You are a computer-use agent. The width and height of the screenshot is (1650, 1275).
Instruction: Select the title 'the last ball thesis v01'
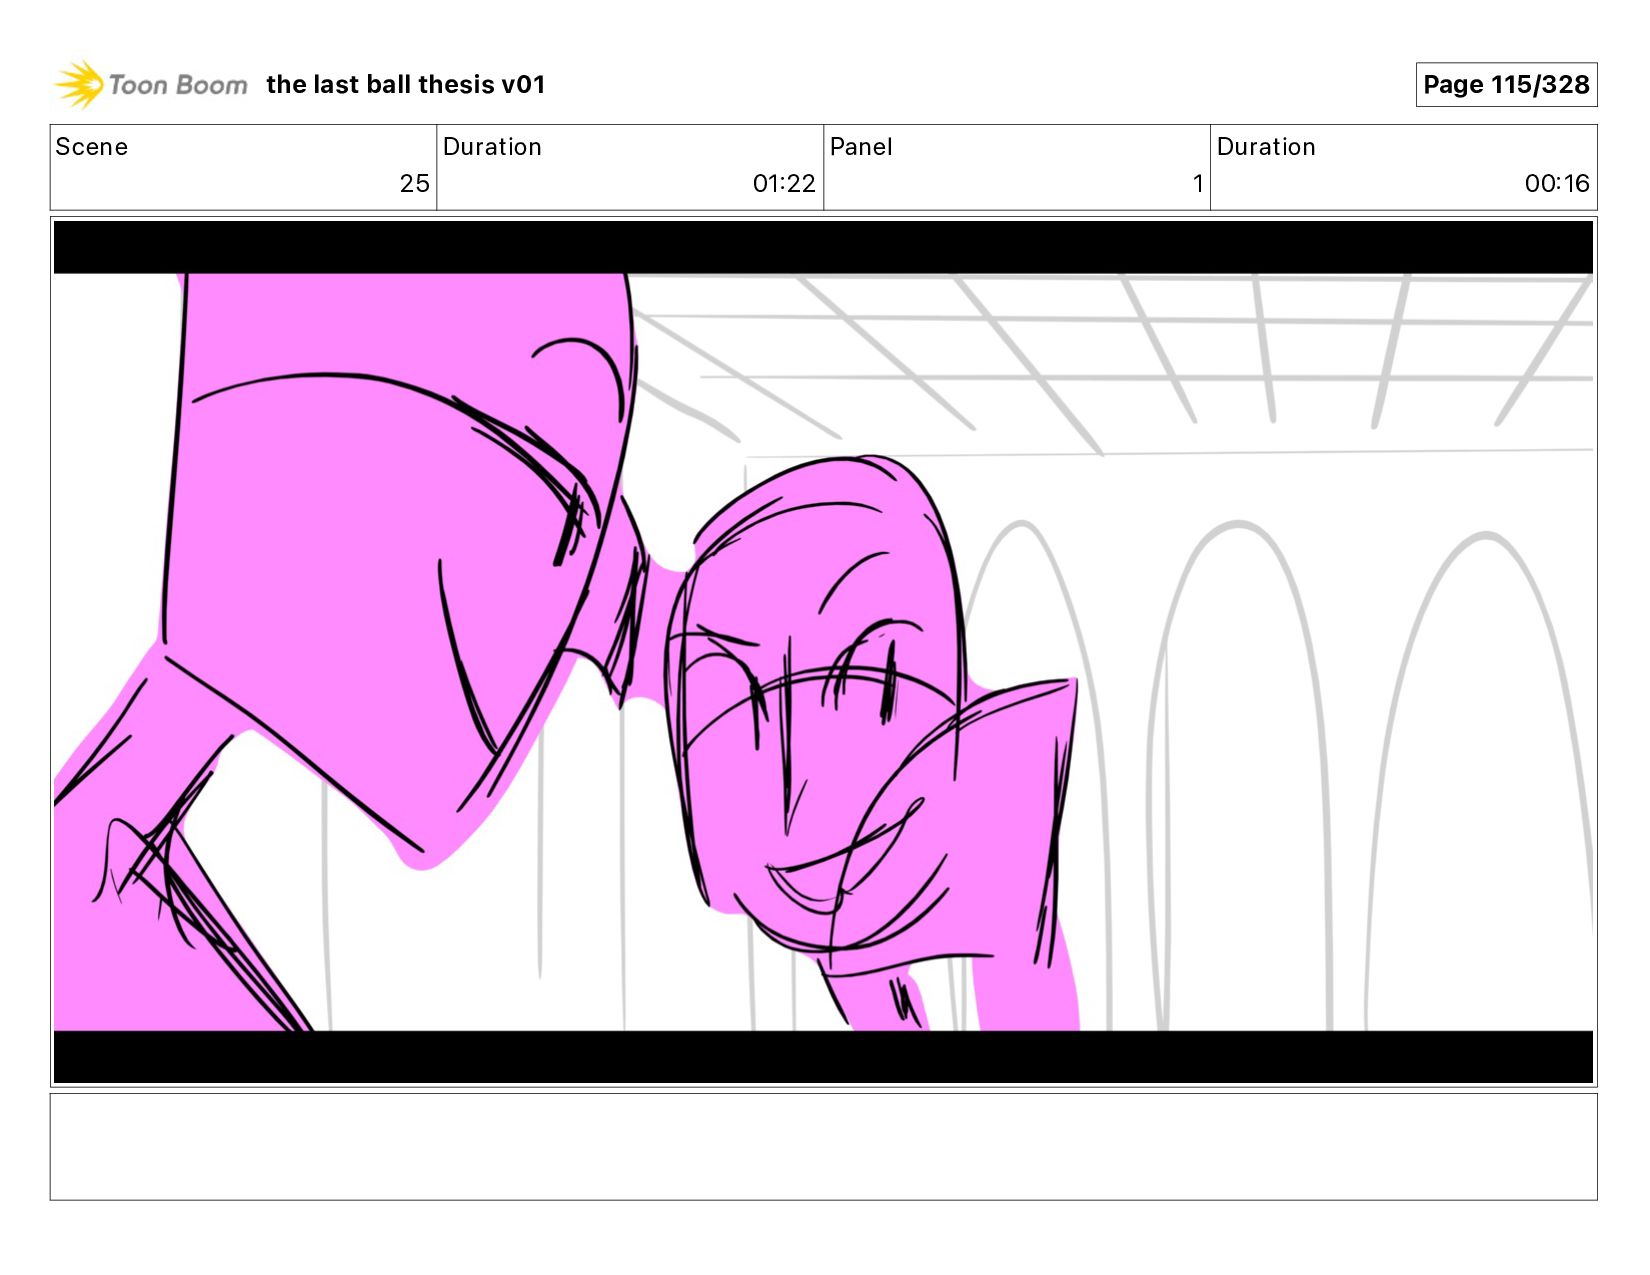click(406, 85)
